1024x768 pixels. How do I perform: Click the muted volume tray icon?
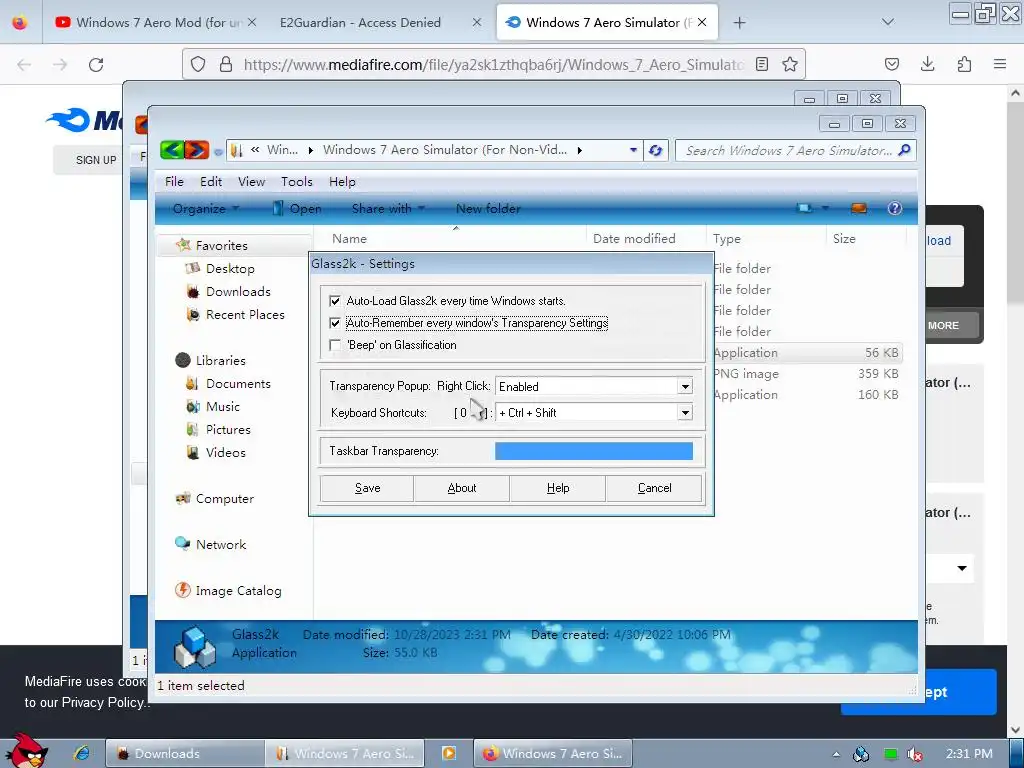click(915, 754)
